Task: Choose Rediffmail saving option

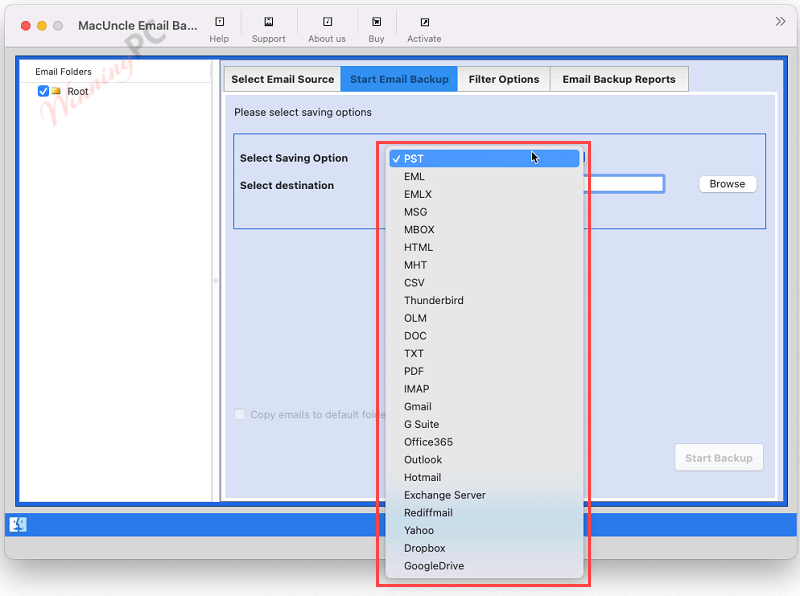Action: click(x=484, y=513)
